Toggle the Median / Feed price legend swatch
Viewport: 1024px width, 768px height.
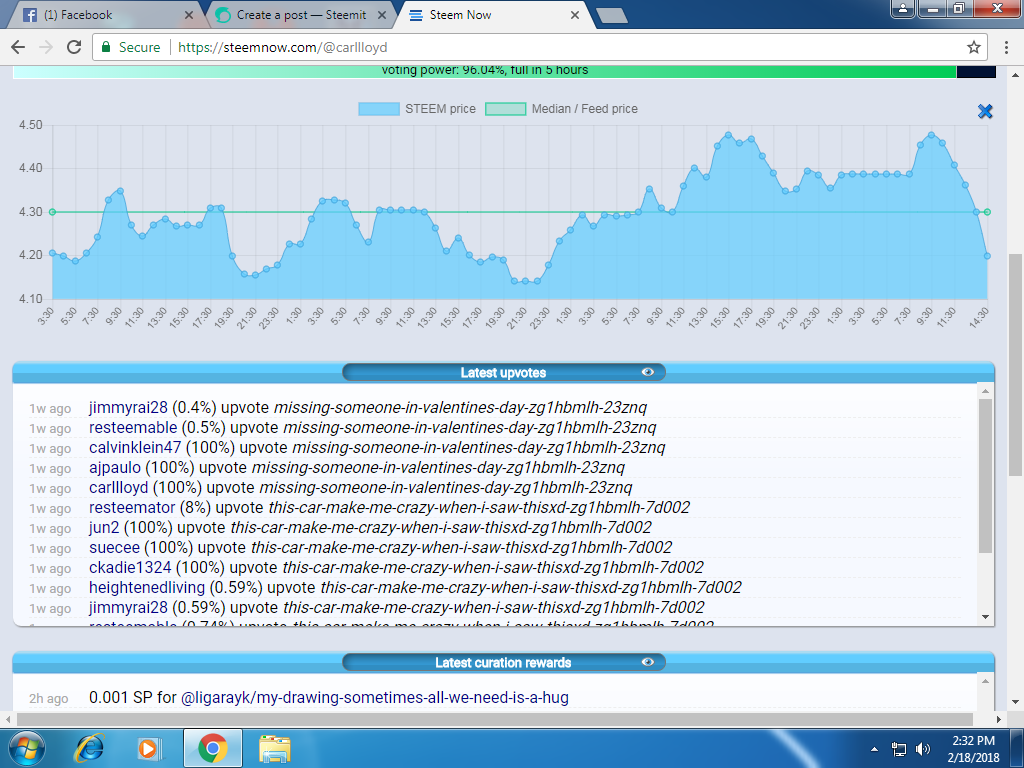(x=505, y=109)
